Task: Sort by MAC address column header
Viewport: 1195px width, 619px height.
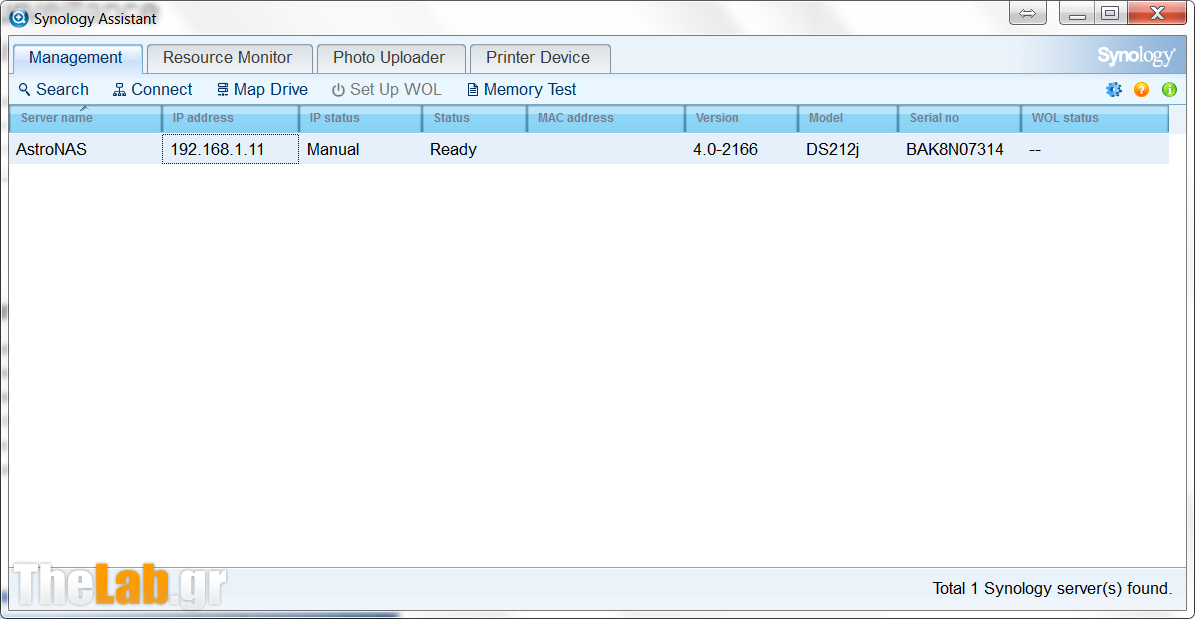Action: point(606,118)
